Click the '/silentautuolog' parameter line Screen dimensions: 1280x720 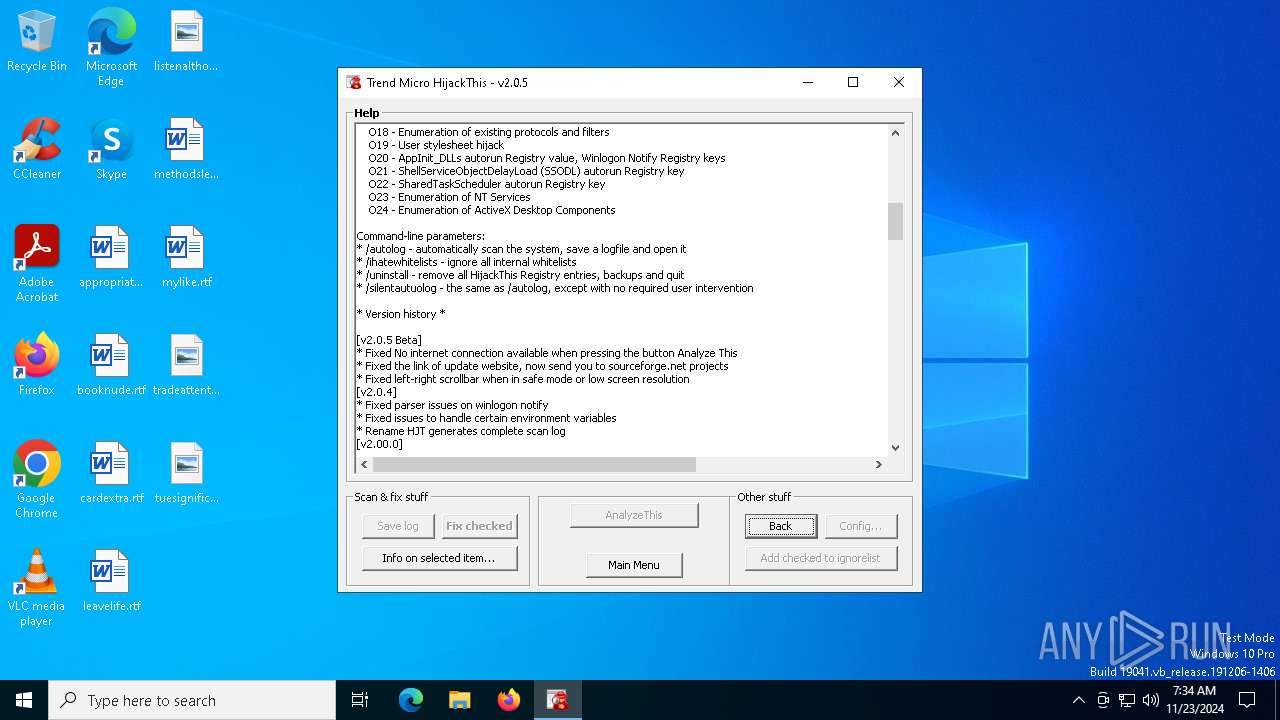555,288
